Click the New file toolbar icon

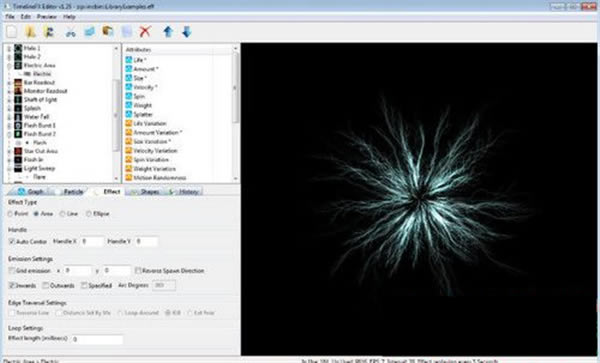12,32
